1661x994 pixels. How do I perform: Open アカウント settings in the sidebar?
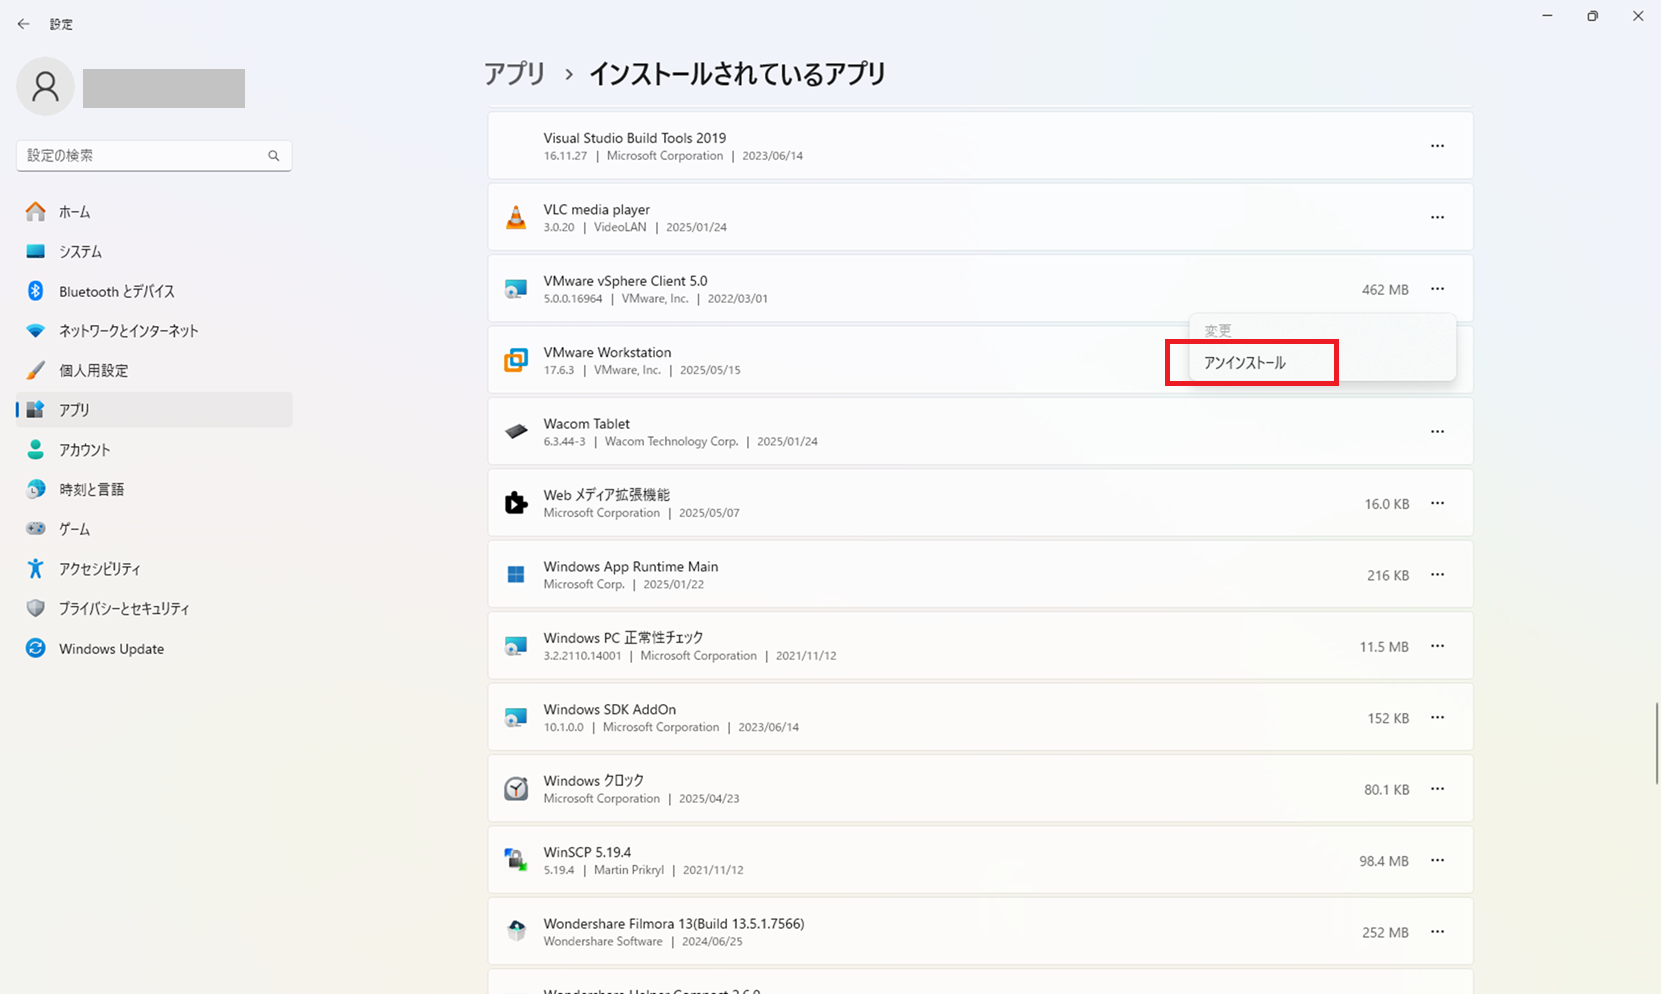pos(154,450)
